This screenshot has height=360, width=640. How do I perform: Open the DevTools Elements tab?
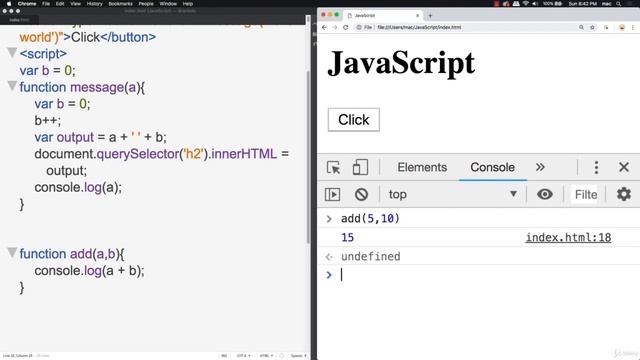422,167
